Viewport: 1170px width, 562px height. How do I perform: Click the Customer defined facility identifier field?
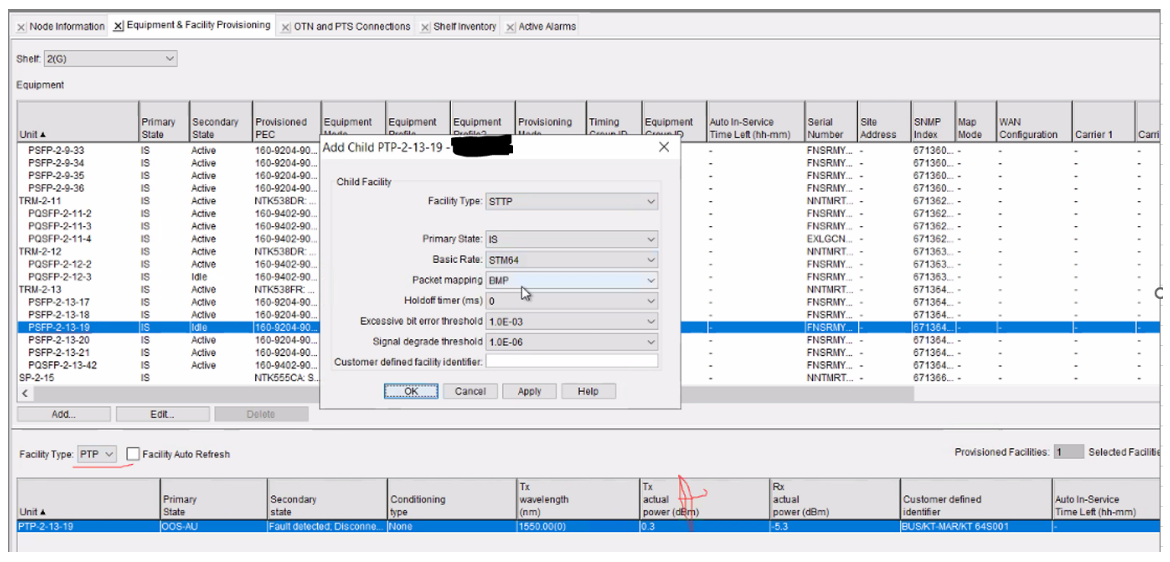point(572,361)
